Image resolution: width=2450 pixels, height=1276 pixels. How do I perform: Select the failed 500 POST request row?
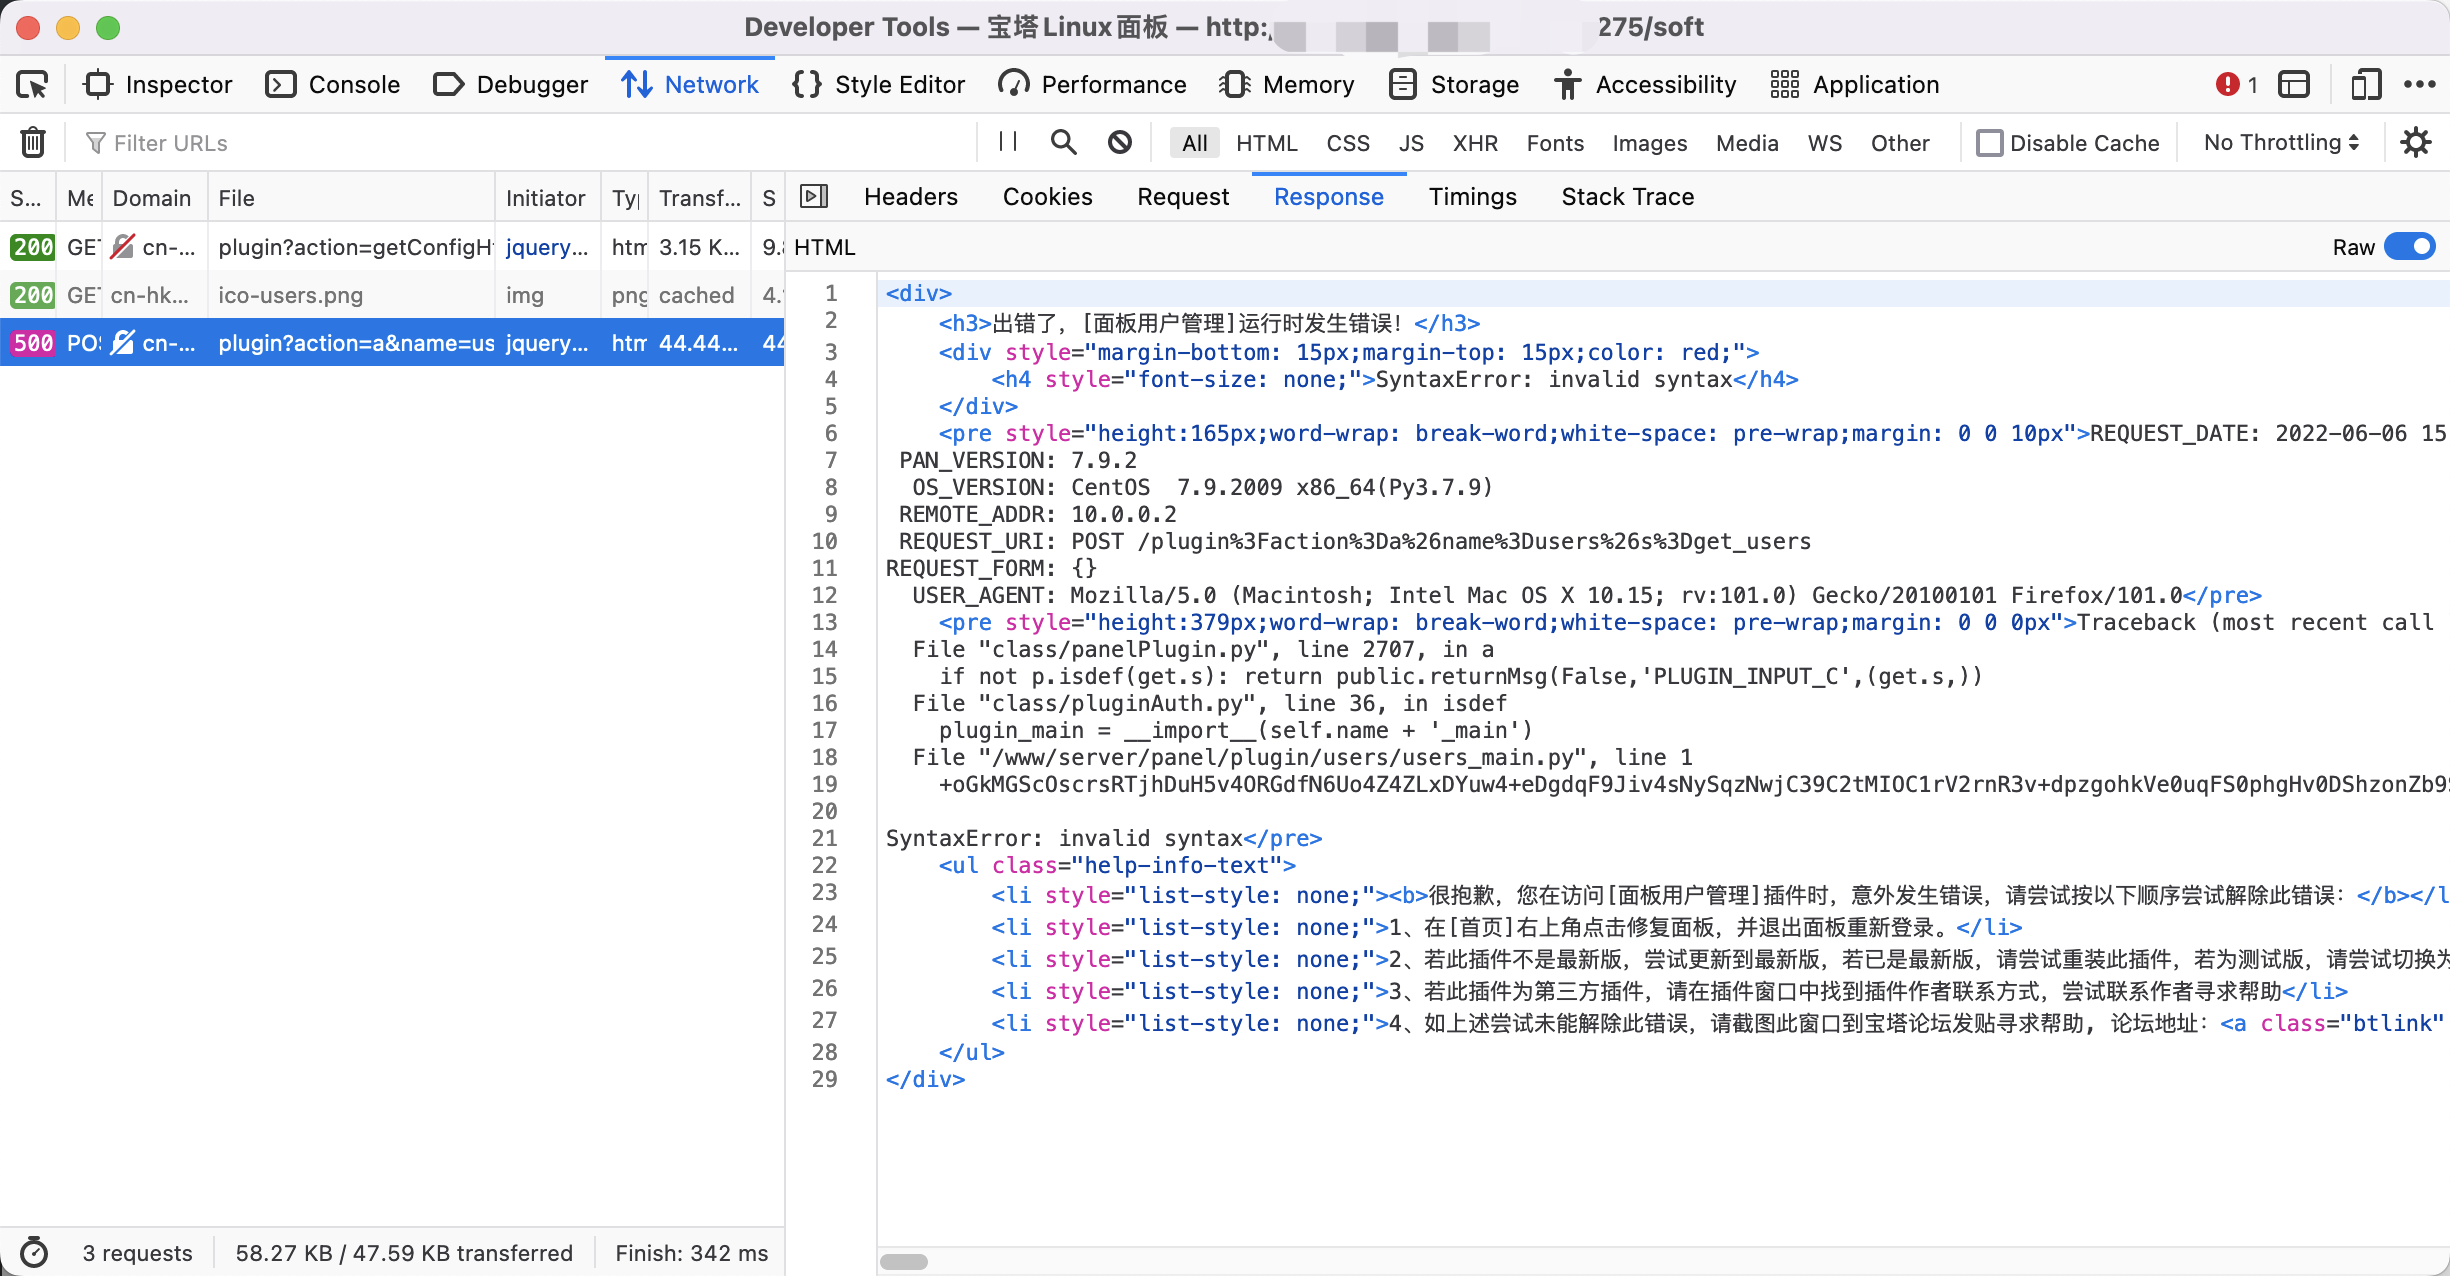390,343
